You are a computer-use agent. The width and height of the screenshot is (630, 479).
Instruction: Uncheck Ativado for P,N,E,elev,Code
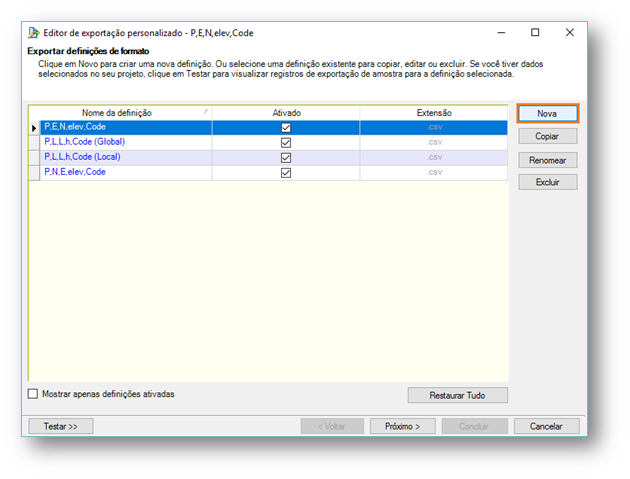(x=286, y=172)
